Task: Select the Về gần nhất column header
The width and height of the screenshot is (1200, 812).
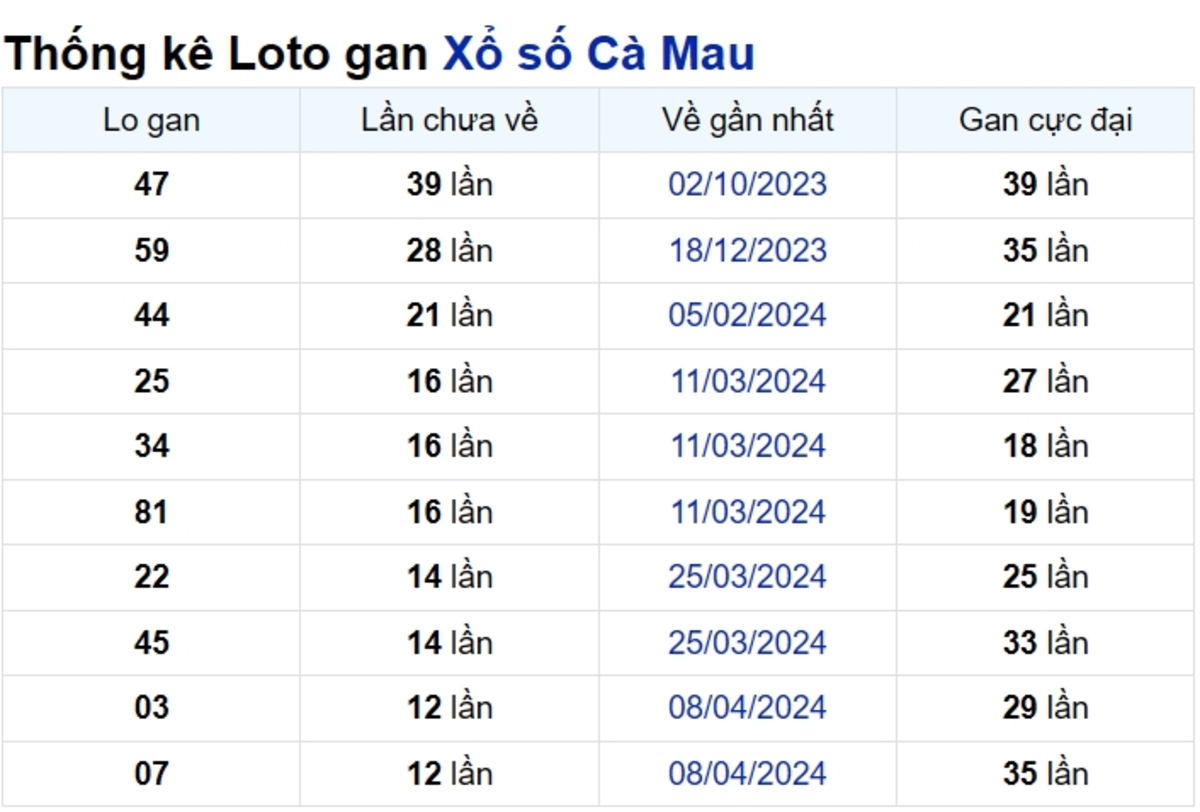Action: point(748,120)
